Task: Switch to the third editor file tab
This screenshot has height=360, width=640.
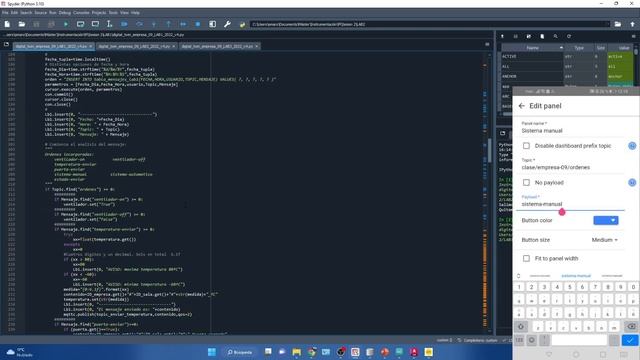Action: [220, 47]
